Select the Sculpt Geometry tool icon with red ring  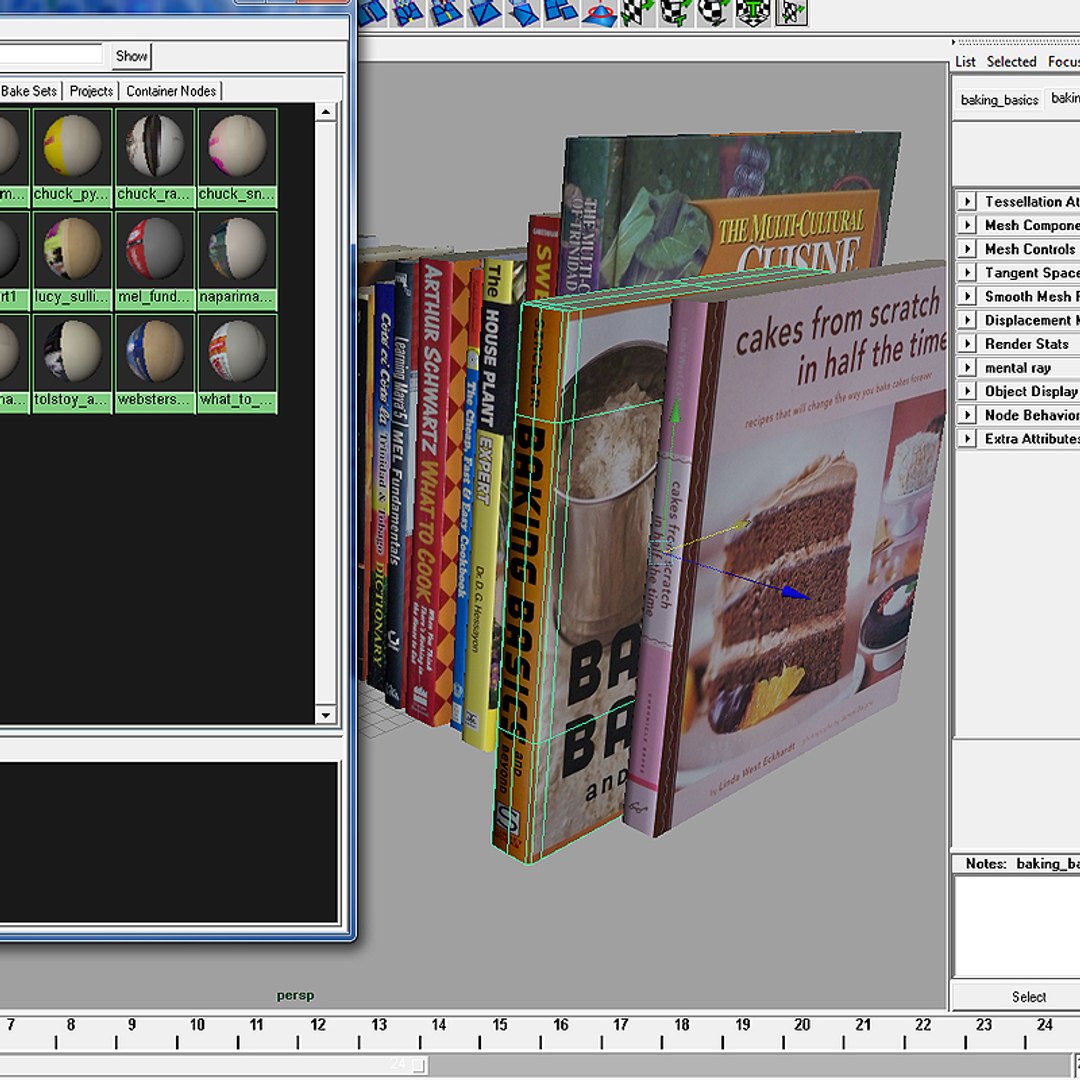pos(599,13)
